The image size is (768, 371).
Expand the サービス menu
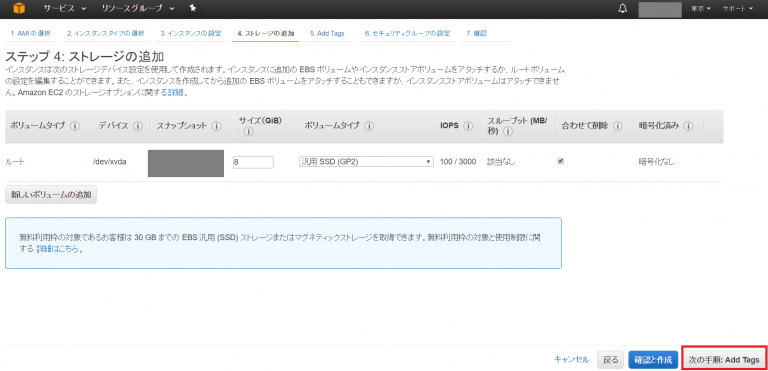(65, 9)
